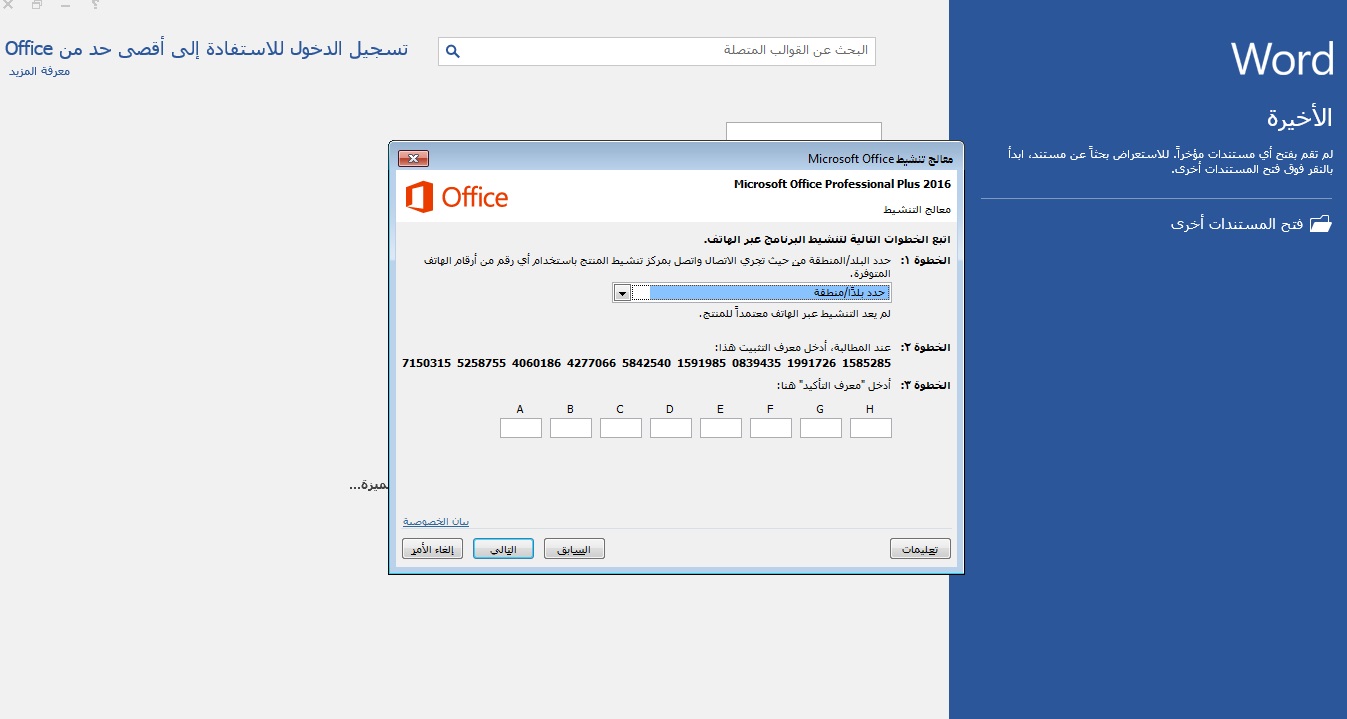The image size is (1347, 719).
Task: Click confirmation ID field B
Action: (x=571, y=428)
